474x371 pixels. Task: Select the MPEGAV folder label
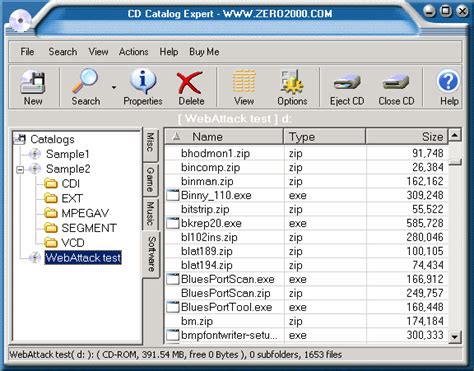[x=85, y=213]
